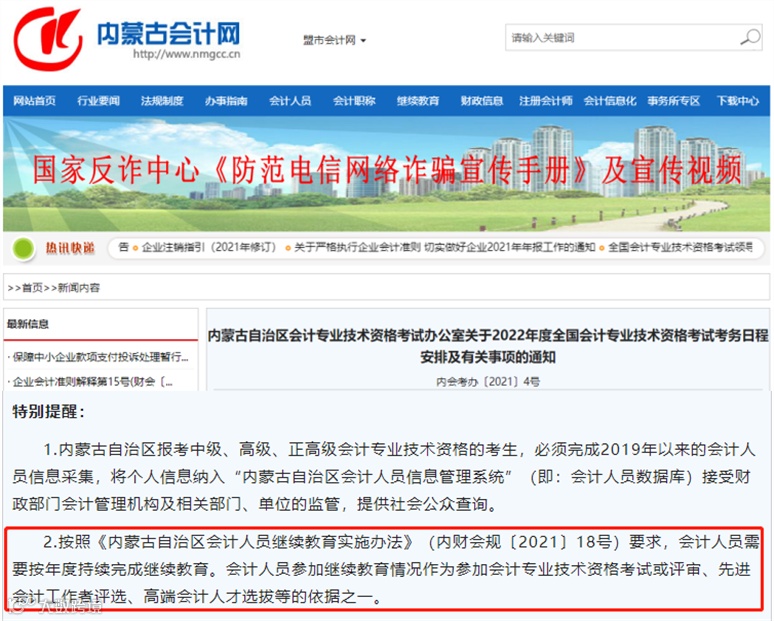Click the 国家反诈中心 anti-fraud banner
The height and width of the screenshot is (621, 774).
tap(387, 174)
